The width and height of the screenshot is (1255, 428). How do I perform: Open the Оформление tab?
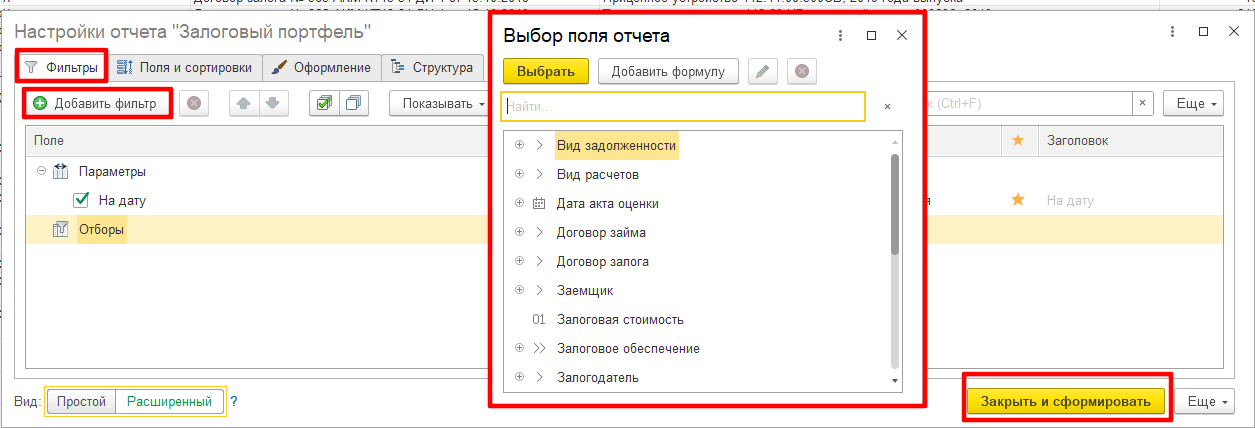pos(322,68)
